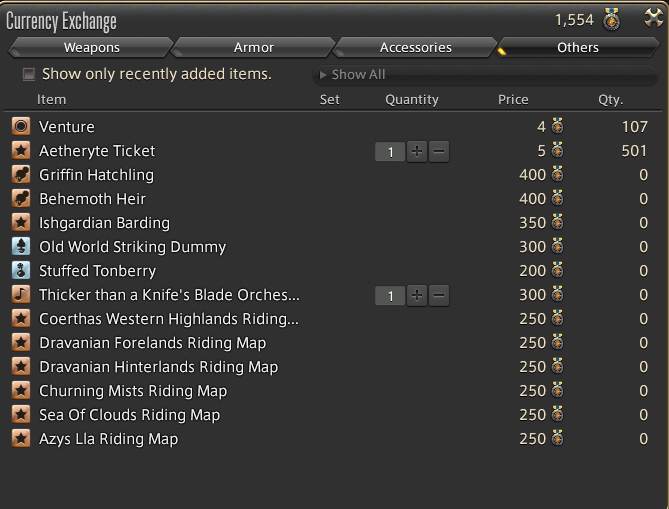Image resolution: width=669 pixels, height=509 pixels.
Task: Open the Armor tab
Action: click(253, 47)
